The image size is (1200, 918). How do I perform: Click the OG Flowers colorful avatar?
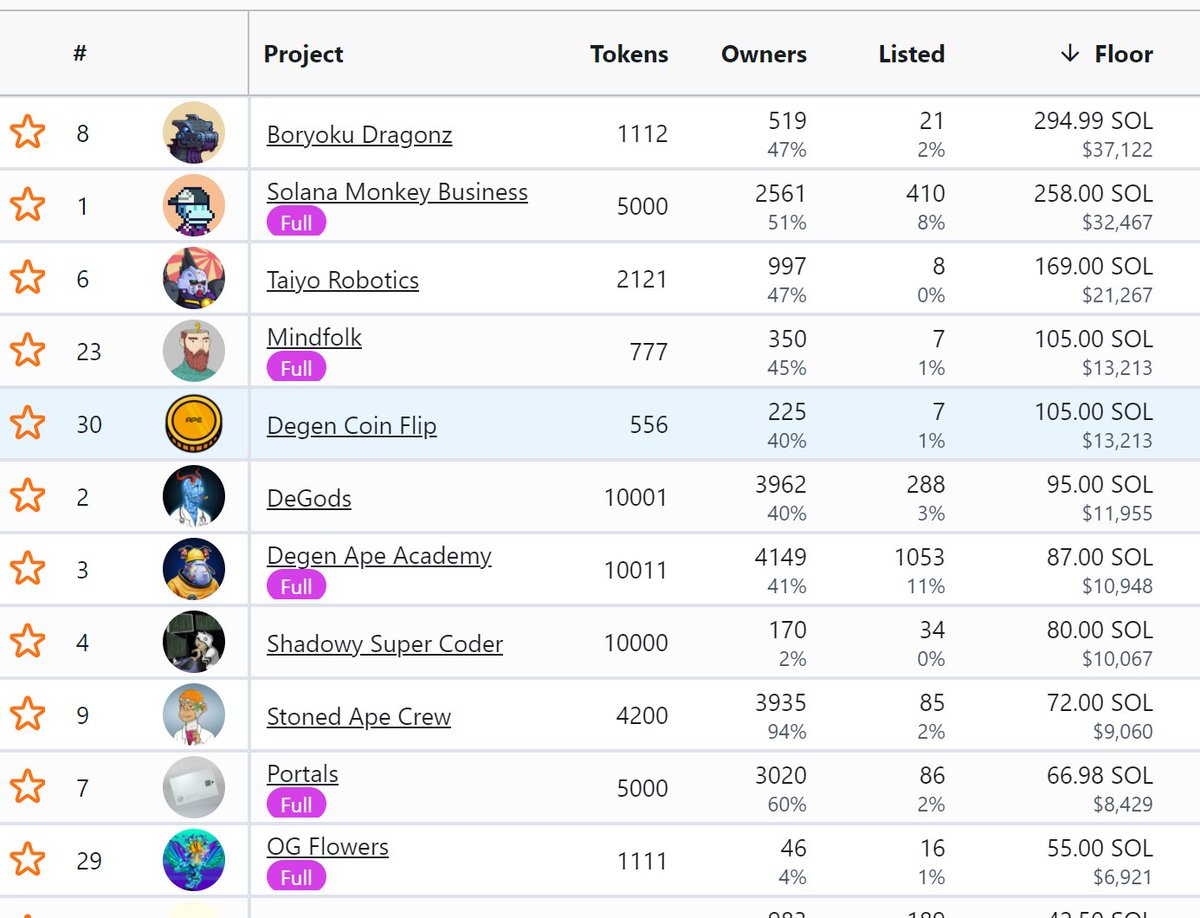pos(194,860)
